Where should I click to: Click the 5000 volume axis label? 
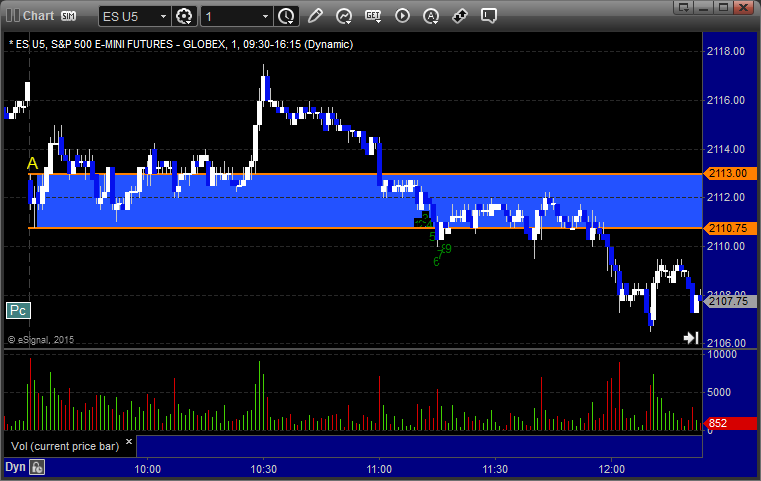[719, 392]
